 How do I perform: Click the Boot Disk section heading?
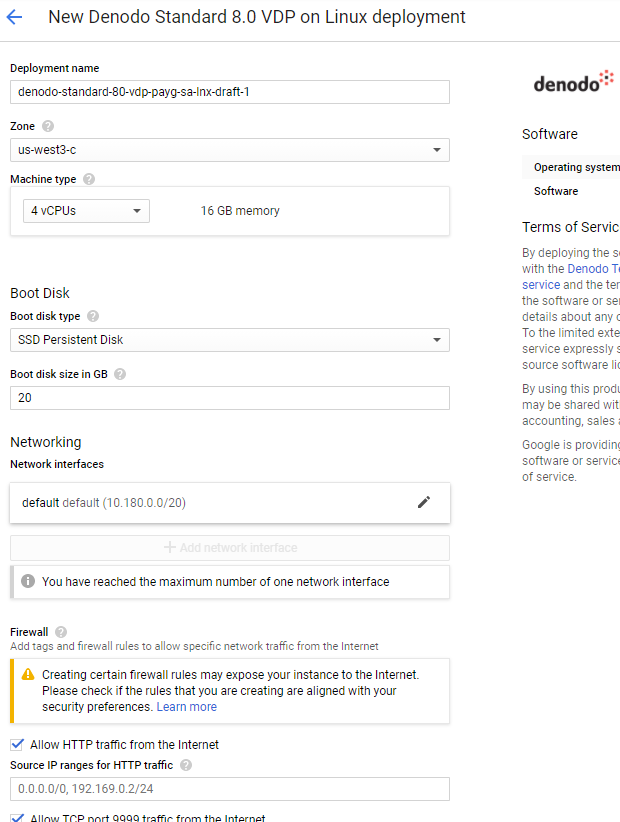(x=40, y=293)
